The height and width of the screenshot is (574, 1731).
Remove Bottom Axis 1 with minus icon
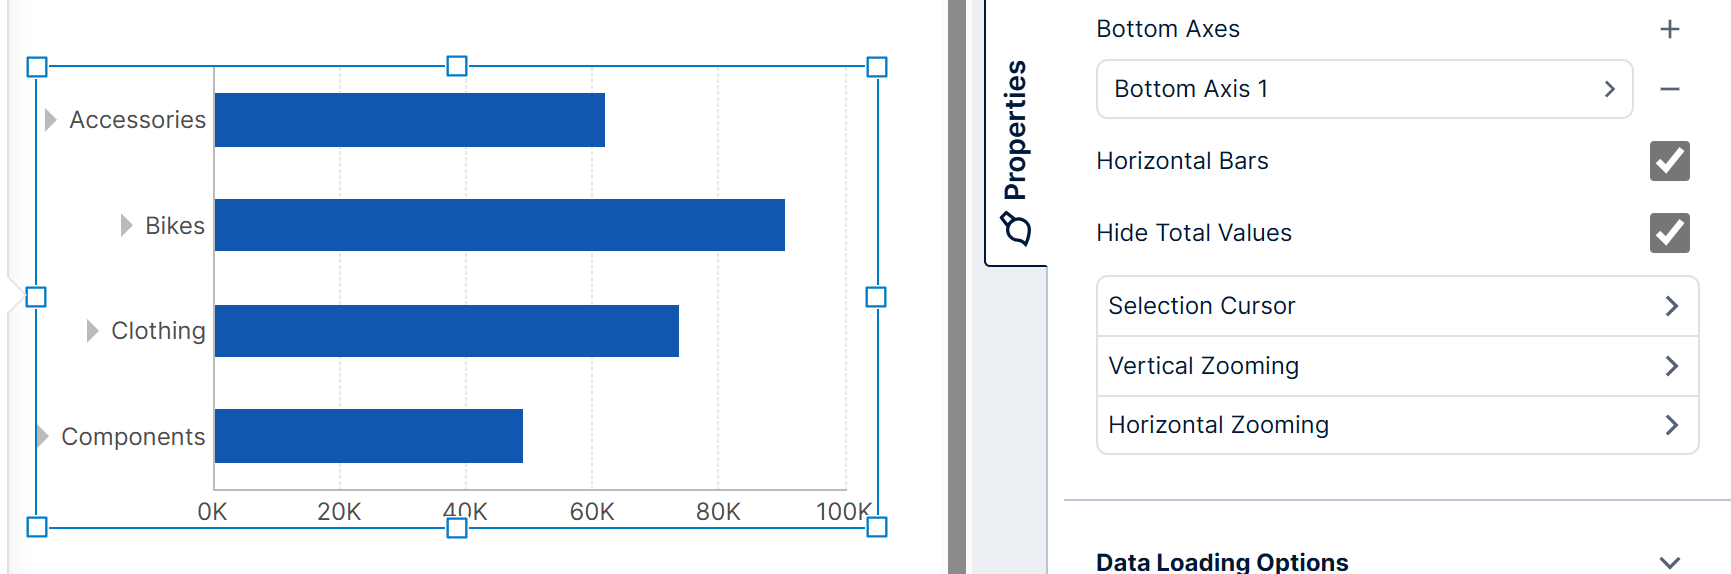pos(1669,89)
